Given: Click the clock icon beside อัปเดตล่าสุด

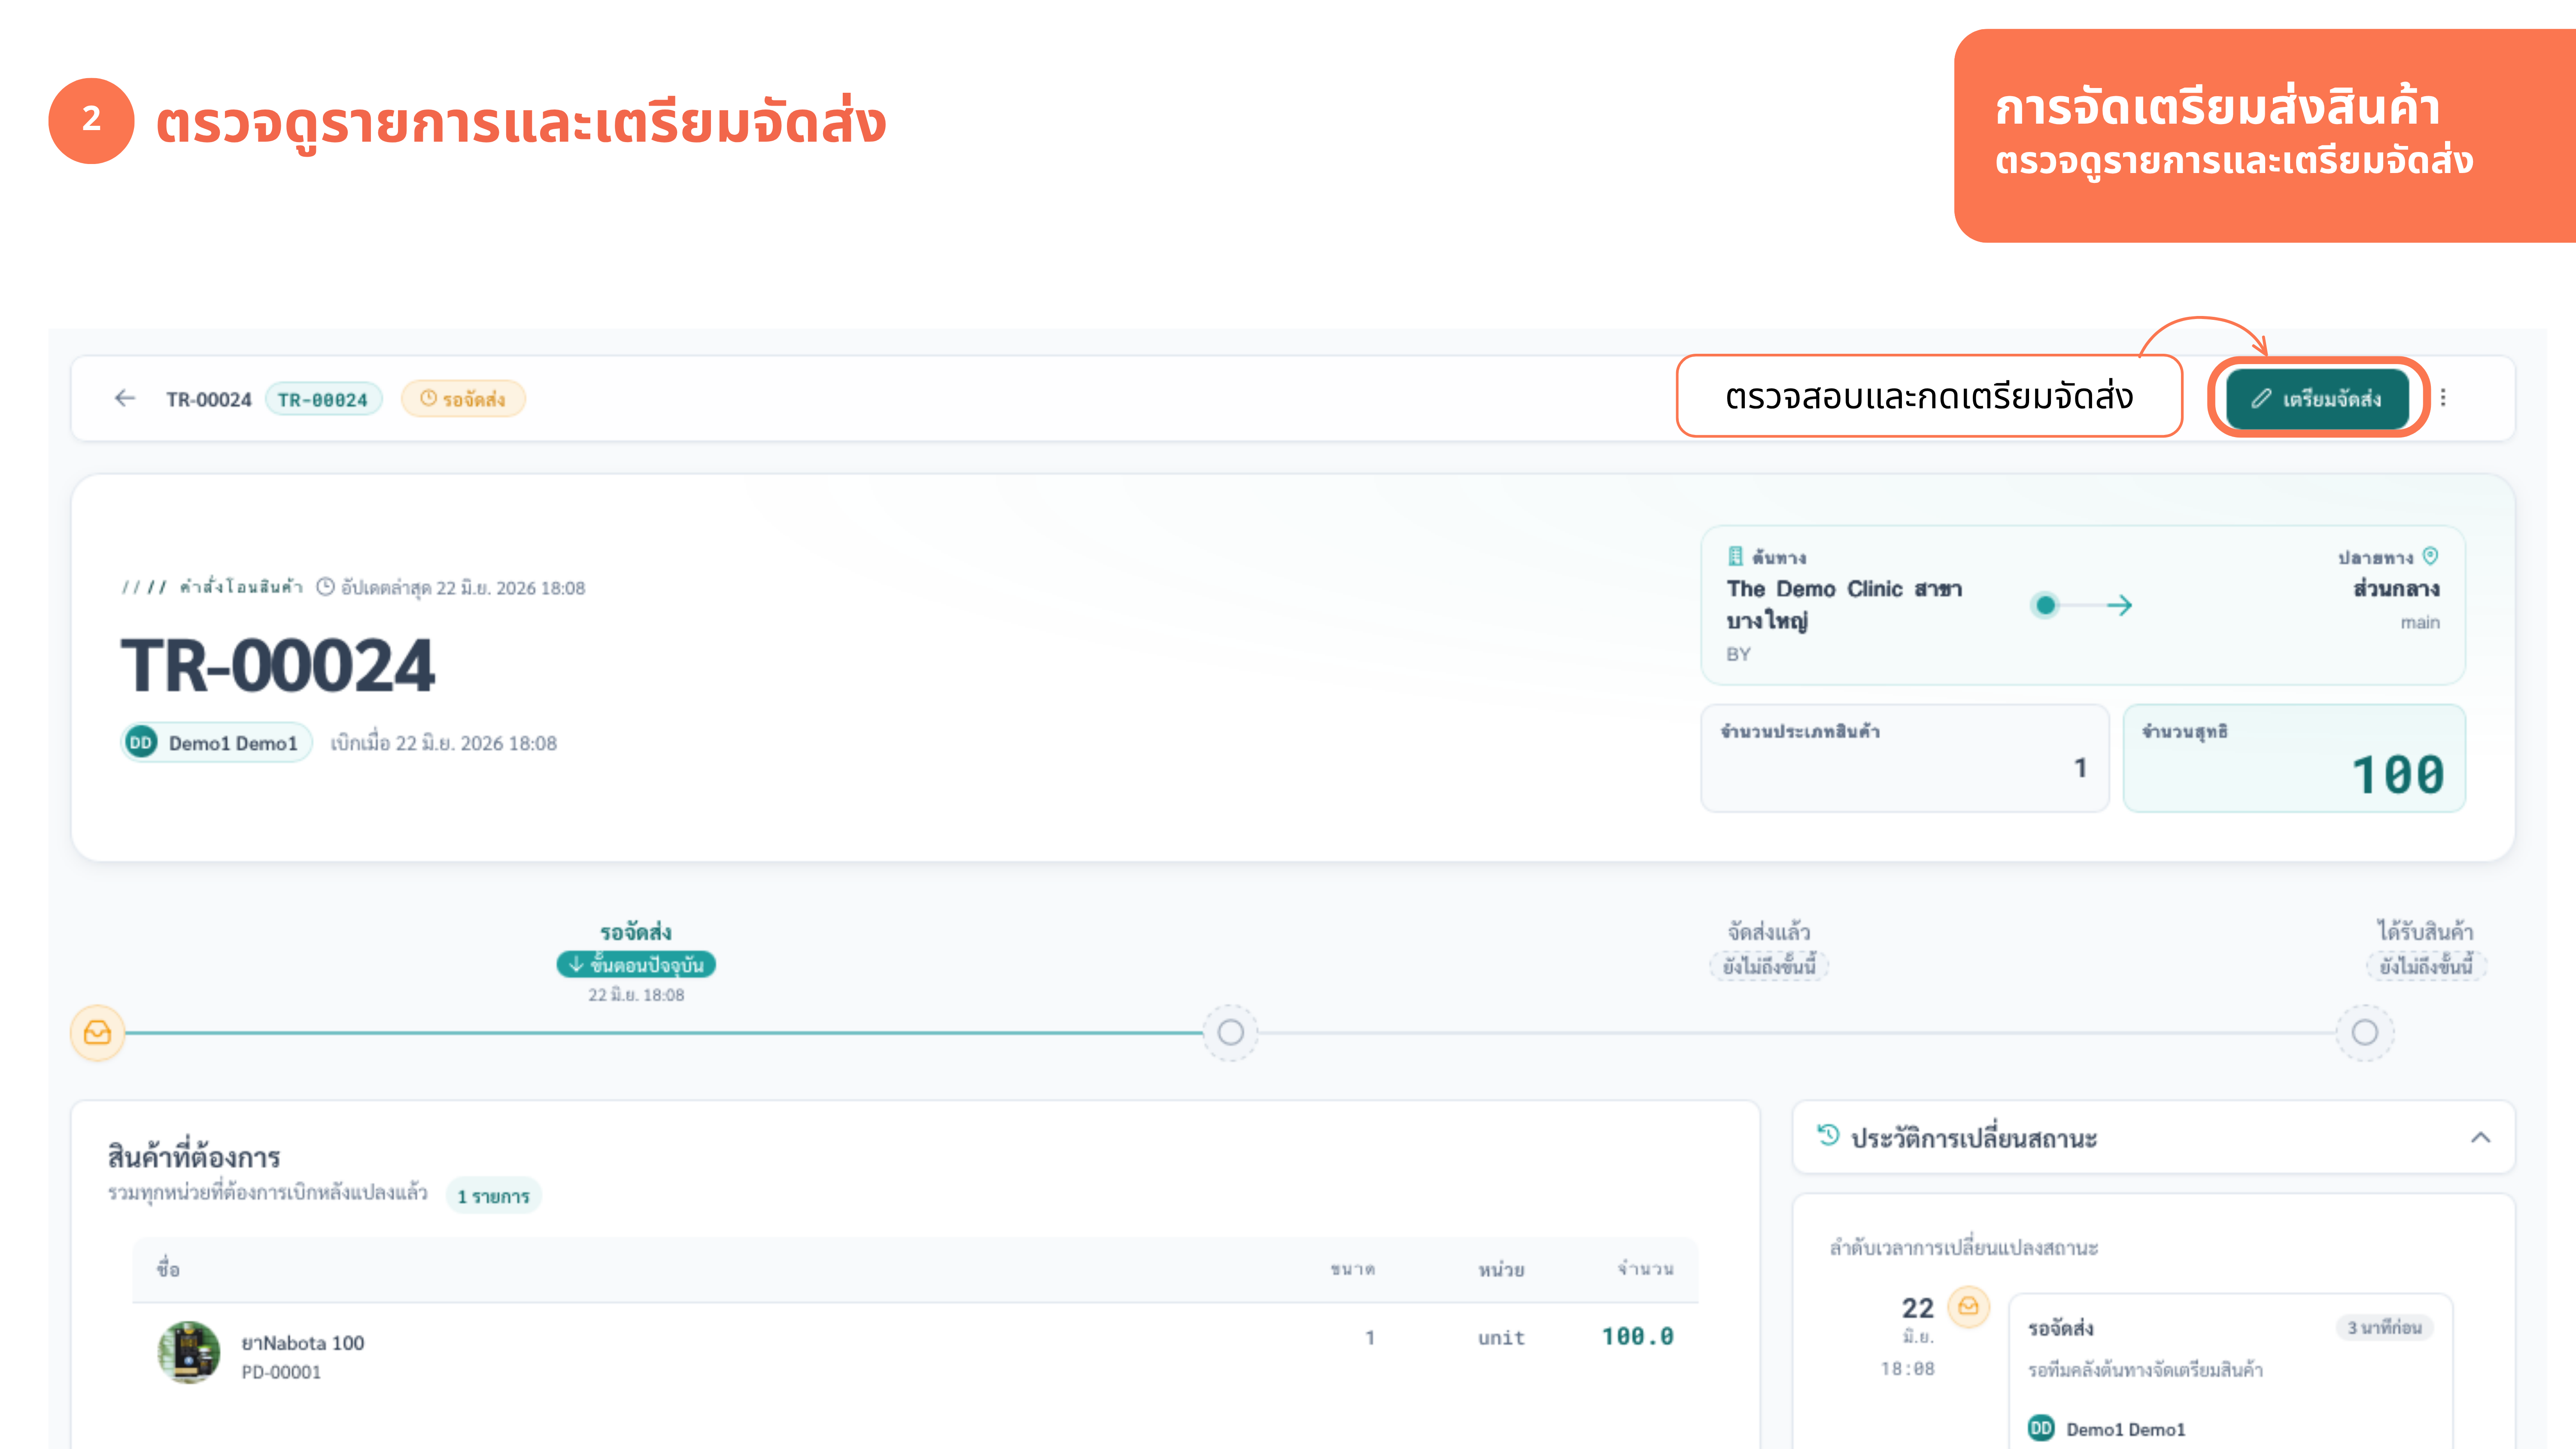Looking at the screenshot, I should [x=325, y=587].
